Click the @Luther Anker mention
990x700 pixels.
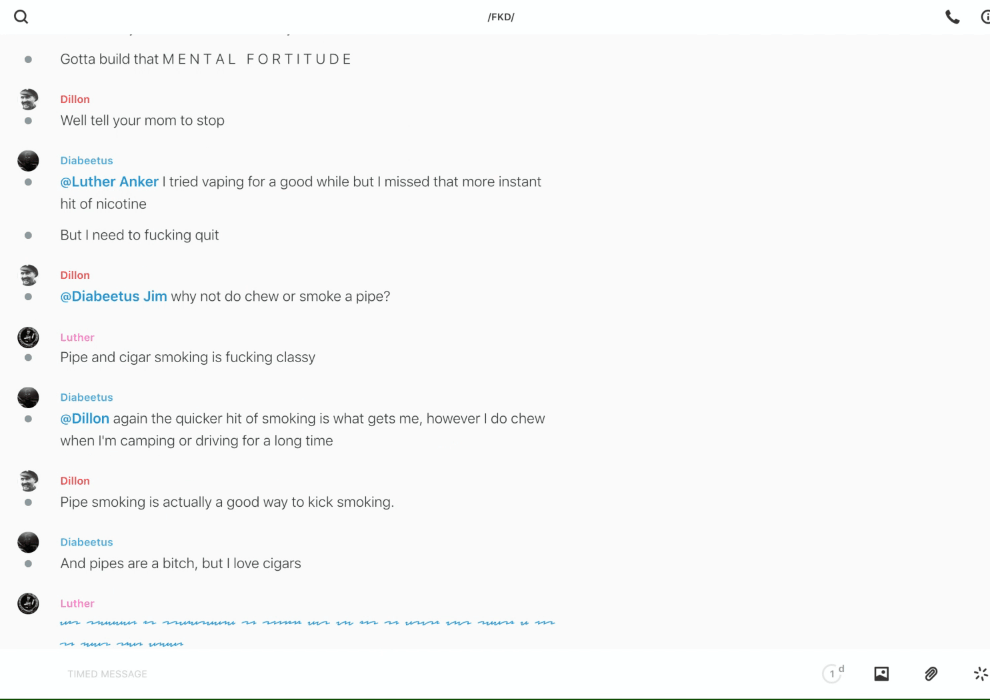pyautogui.click(x=110, y=182)
